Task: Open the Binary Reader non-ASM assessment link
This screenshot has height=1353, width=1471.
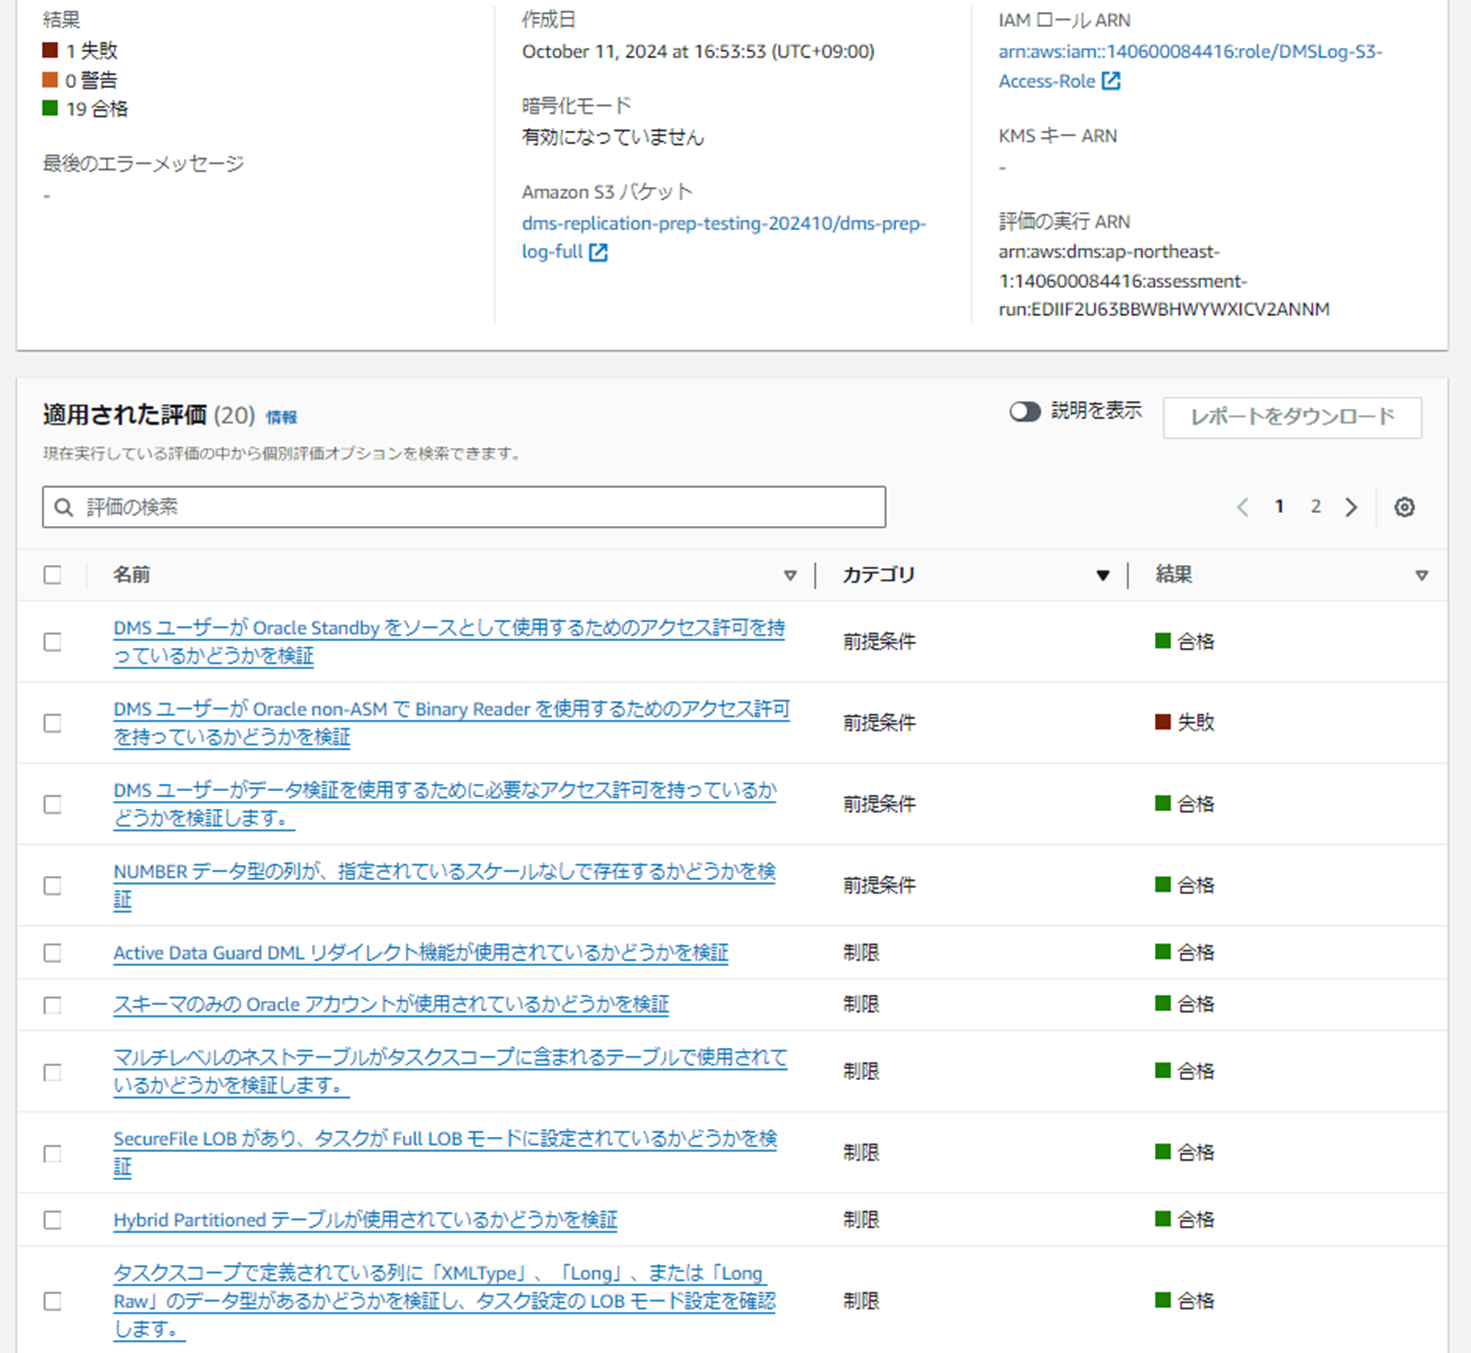Action: click(x=451, y=723)
